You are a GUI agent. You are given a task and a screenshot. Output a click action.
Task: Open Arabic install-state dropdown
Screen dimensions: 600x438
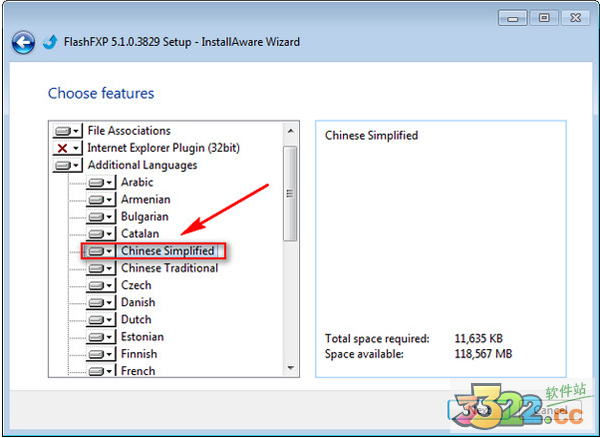tap(101, 182)
